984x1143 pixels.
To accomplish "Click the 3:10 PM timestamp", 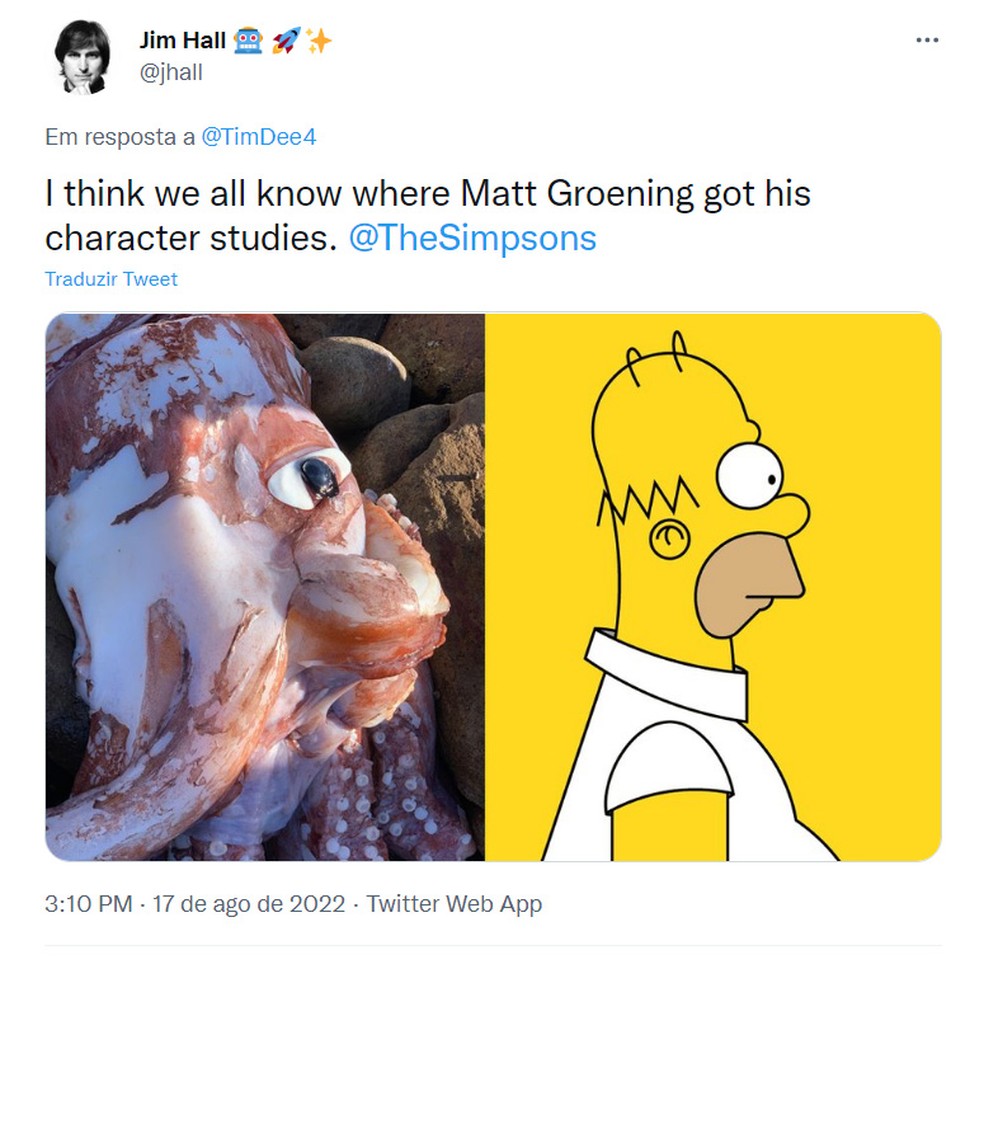I will point(88,904).
